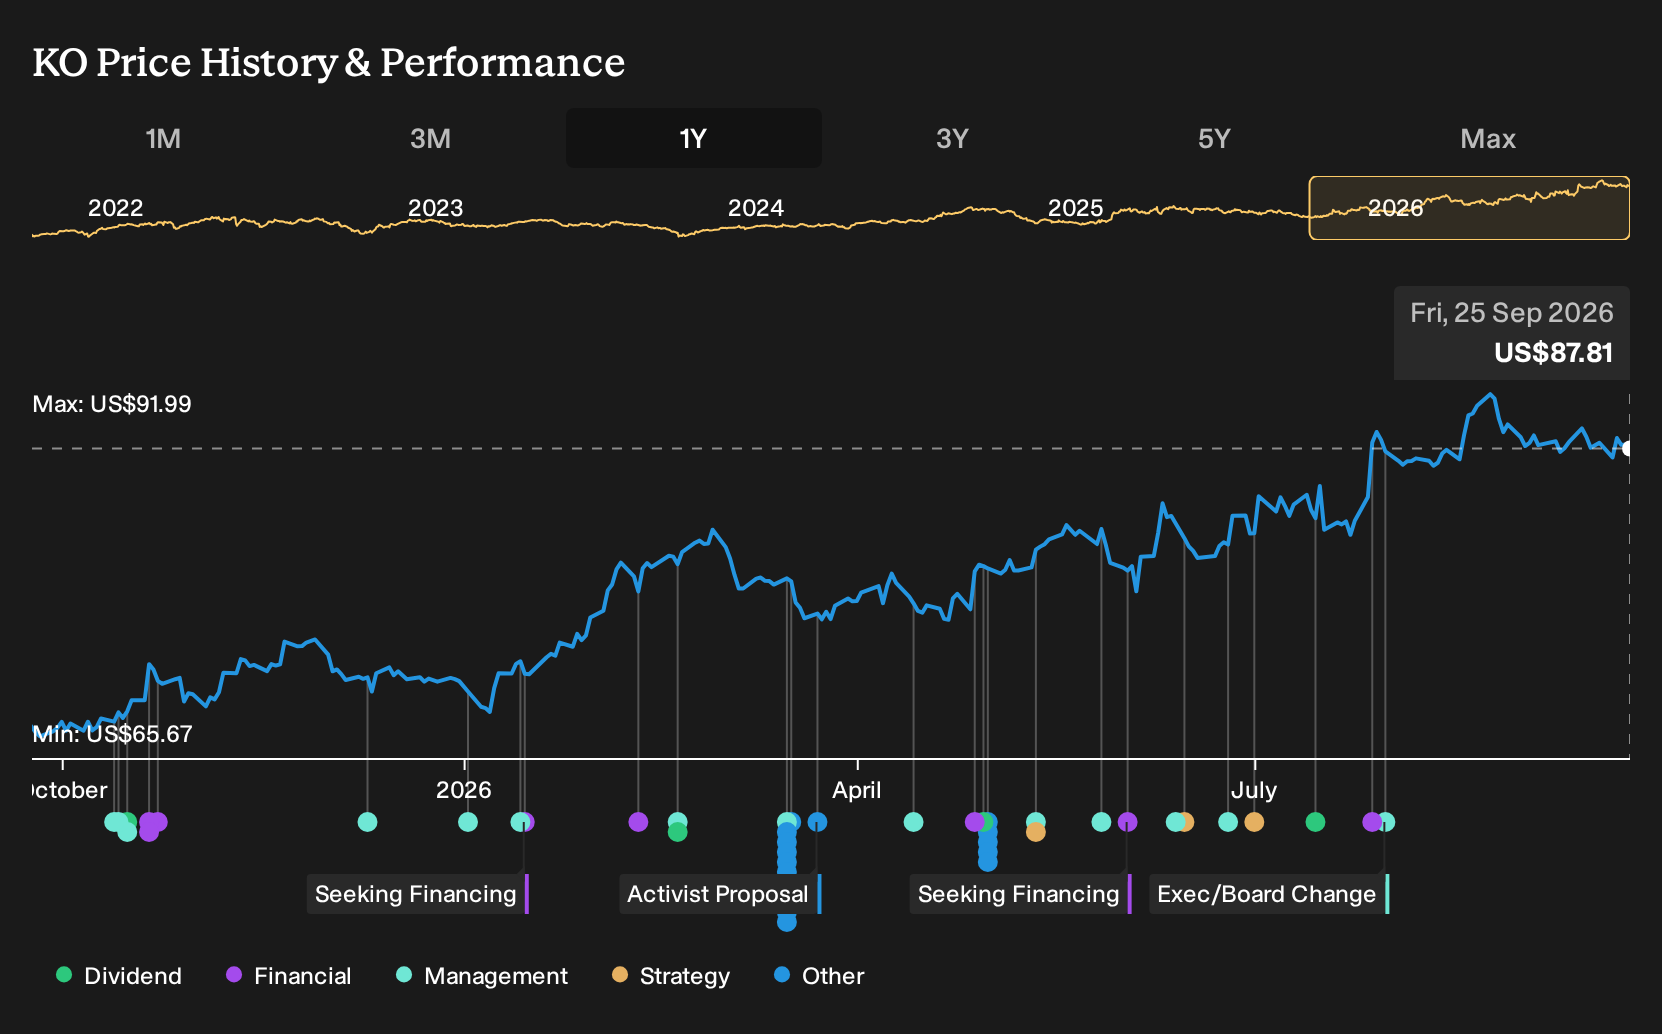Screen dimensions: 1662x1034
Task: Click bottom blue dot of stack above second Seeking Financing
Action: coord(988,862)
